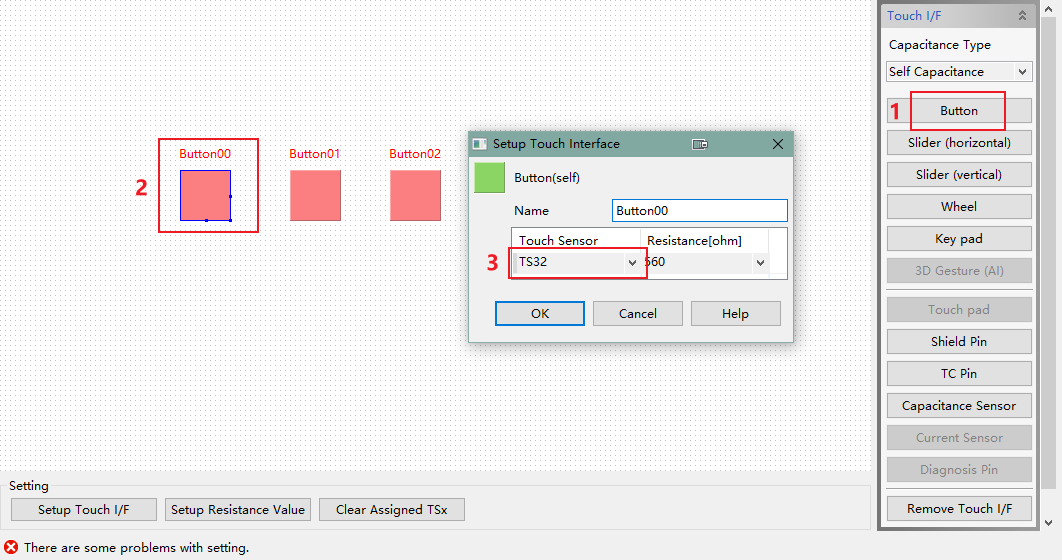Screen dimensions: 1062x560
Task: Select the Button01 touch element square
Action: 315,195
